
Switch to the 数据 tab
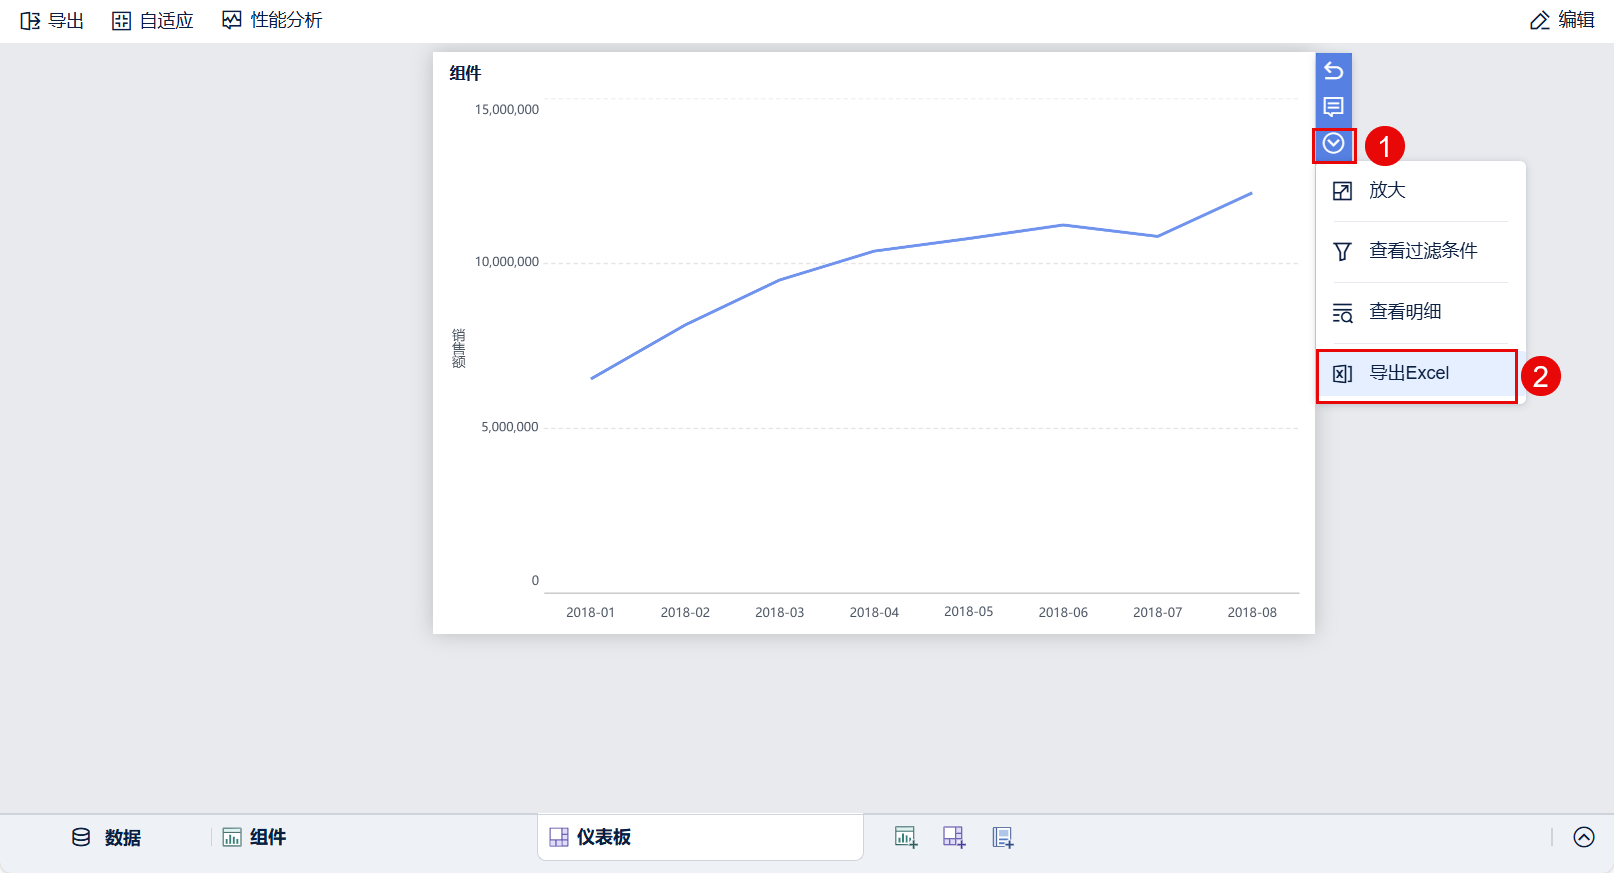pos(107,838)
